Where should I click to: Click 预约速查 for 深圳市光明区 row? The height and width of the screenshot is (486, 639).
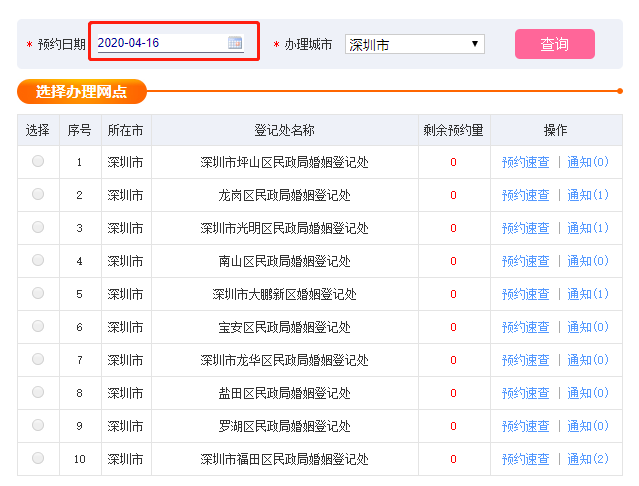pyautogui.click(x=525, y=228)
